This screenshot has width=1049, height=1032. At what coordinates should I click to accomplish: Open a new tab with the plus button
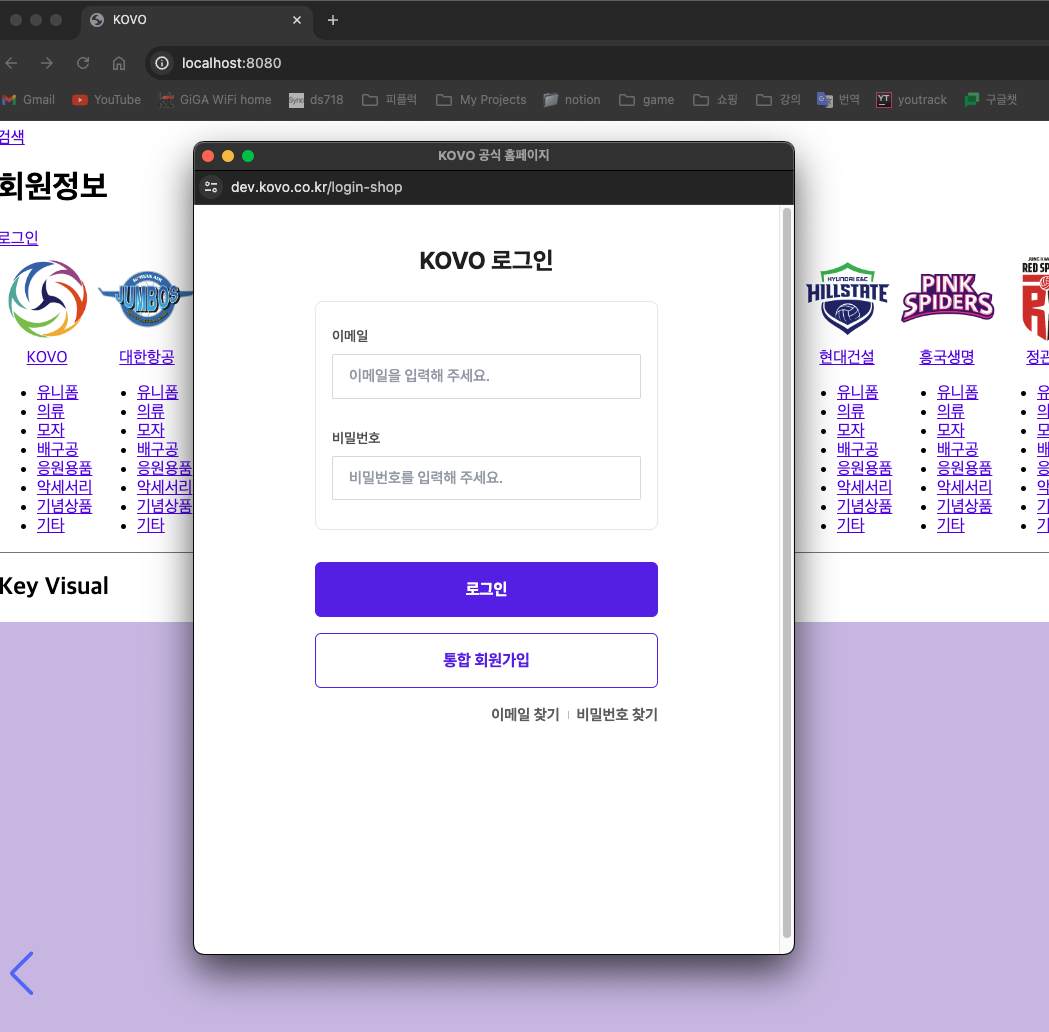[x=332, y=20]
